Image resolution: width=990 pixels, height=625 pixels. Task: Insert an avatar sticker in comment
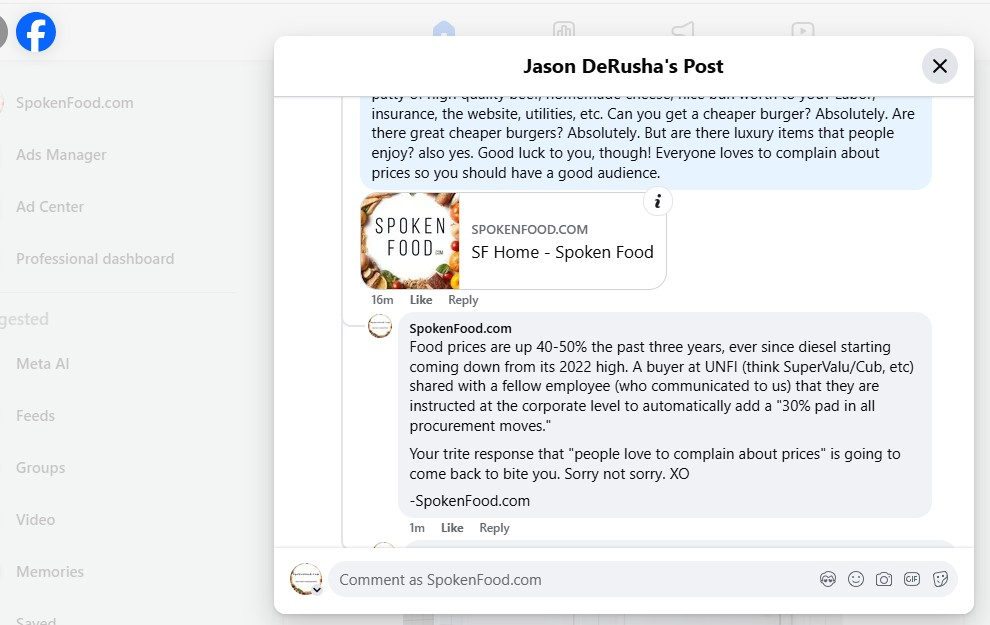point(828,579)
